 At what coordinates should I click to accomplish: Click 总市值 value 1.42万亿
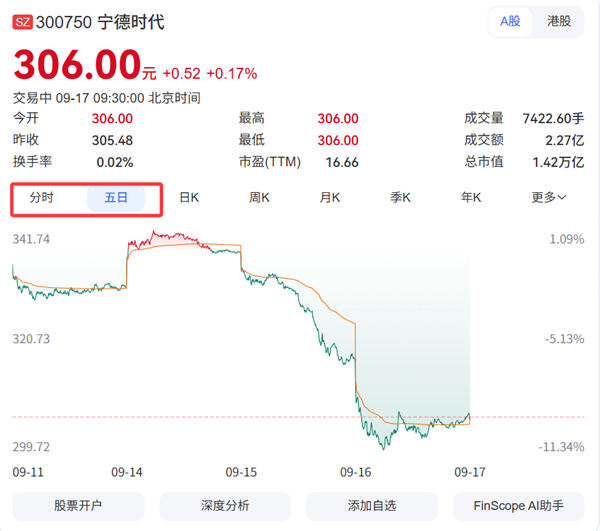tap(558, 162)
